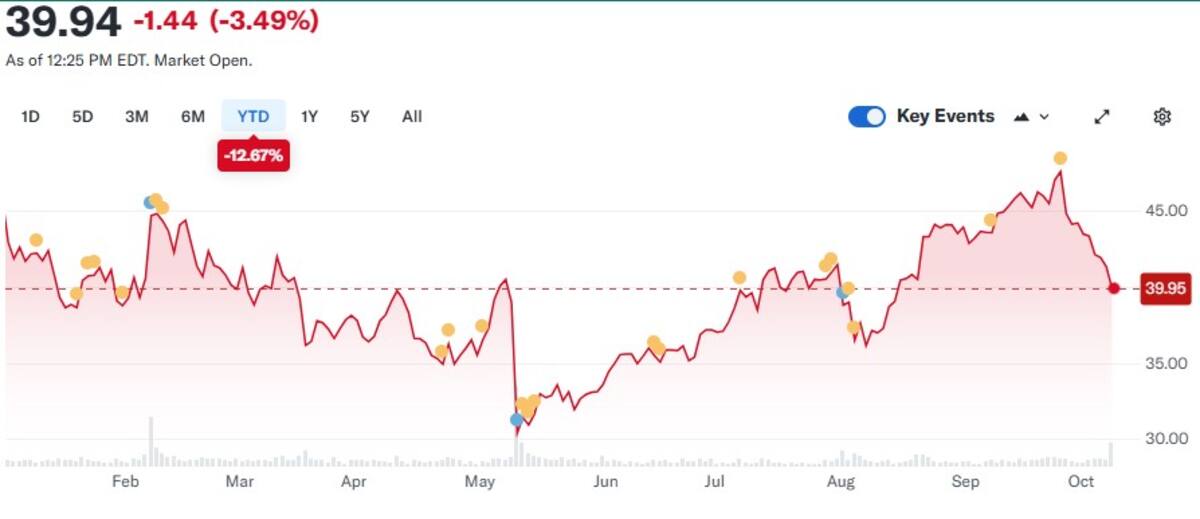Select the 1D time range

click(30, 117)
